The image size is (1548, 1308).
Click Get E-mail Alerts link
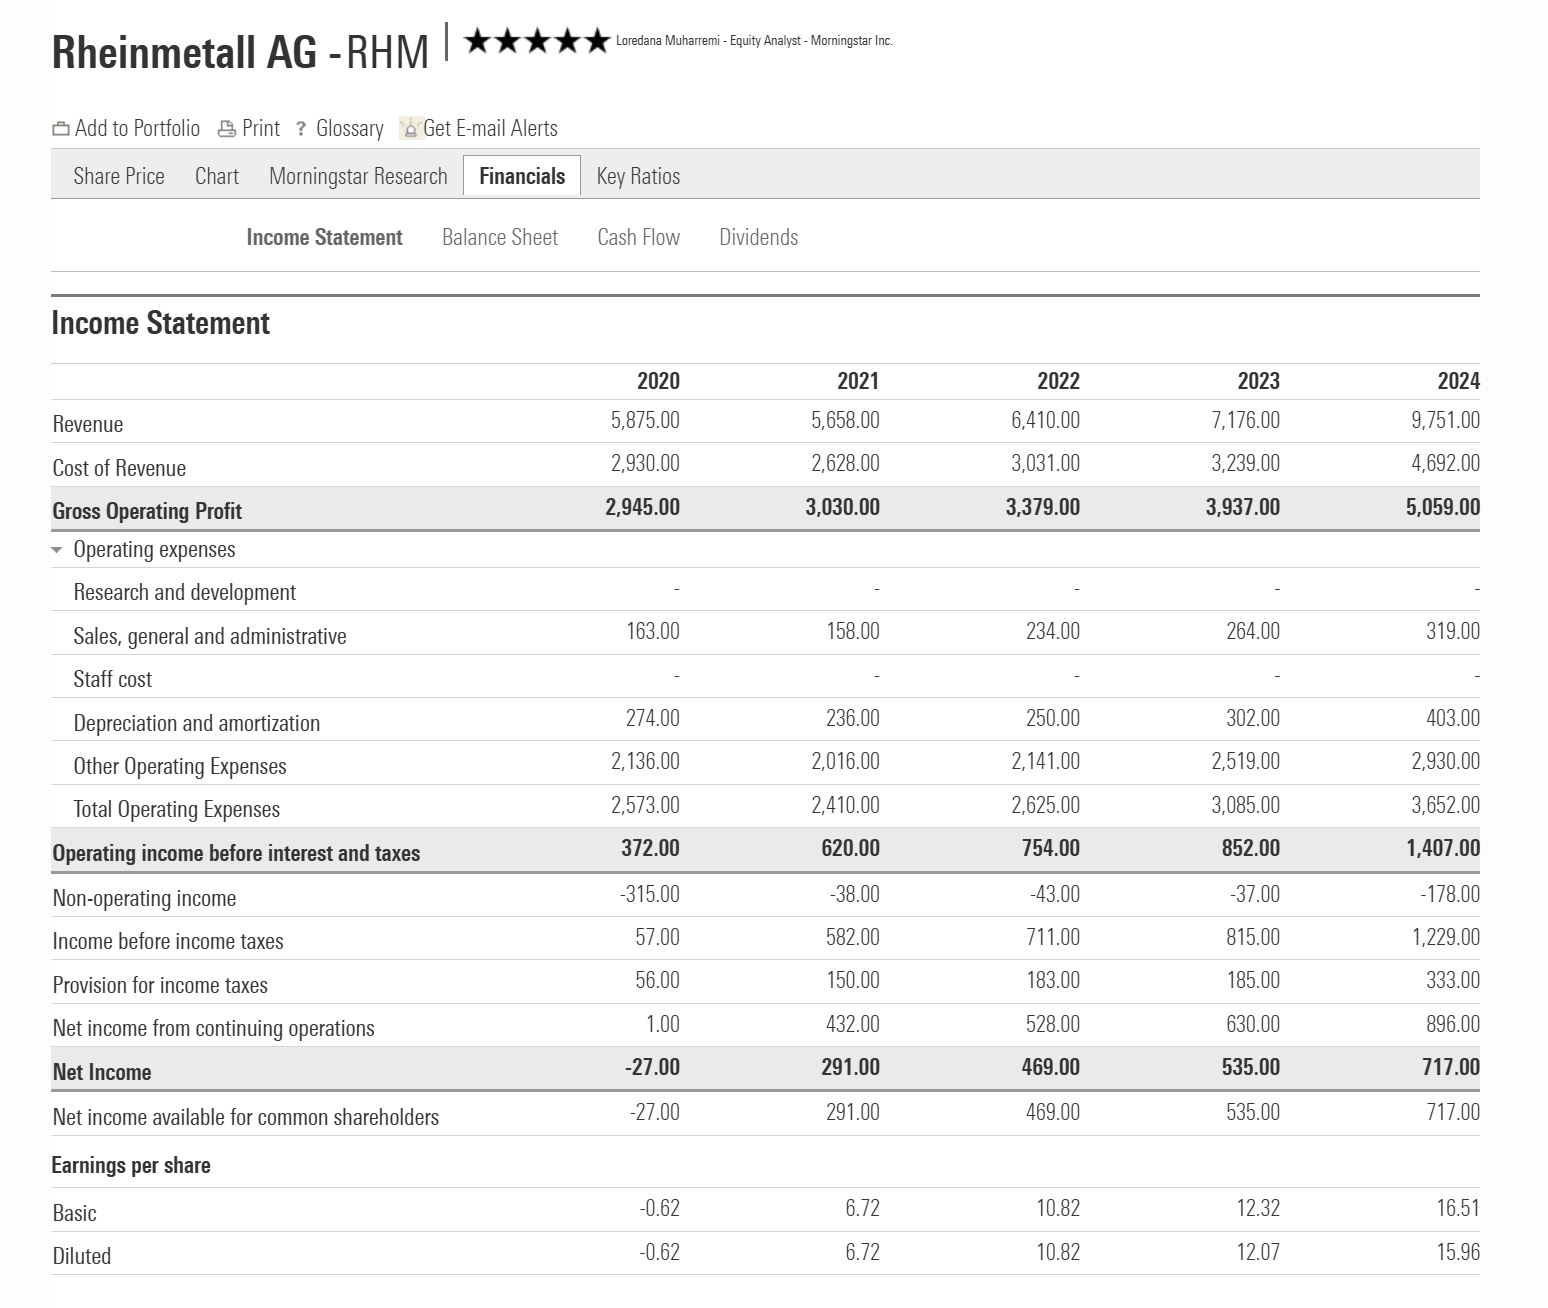click(490, 128)
